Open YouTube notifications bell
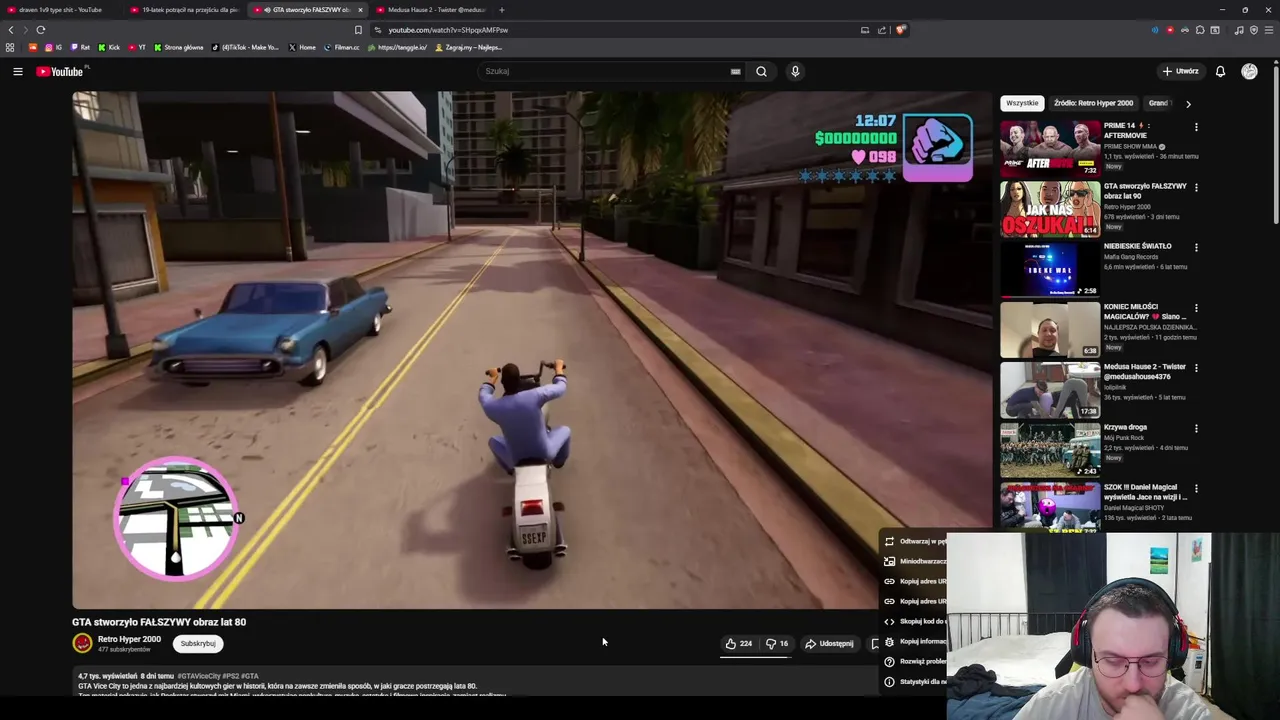The image size is (1280, 720). (1220, 71)
